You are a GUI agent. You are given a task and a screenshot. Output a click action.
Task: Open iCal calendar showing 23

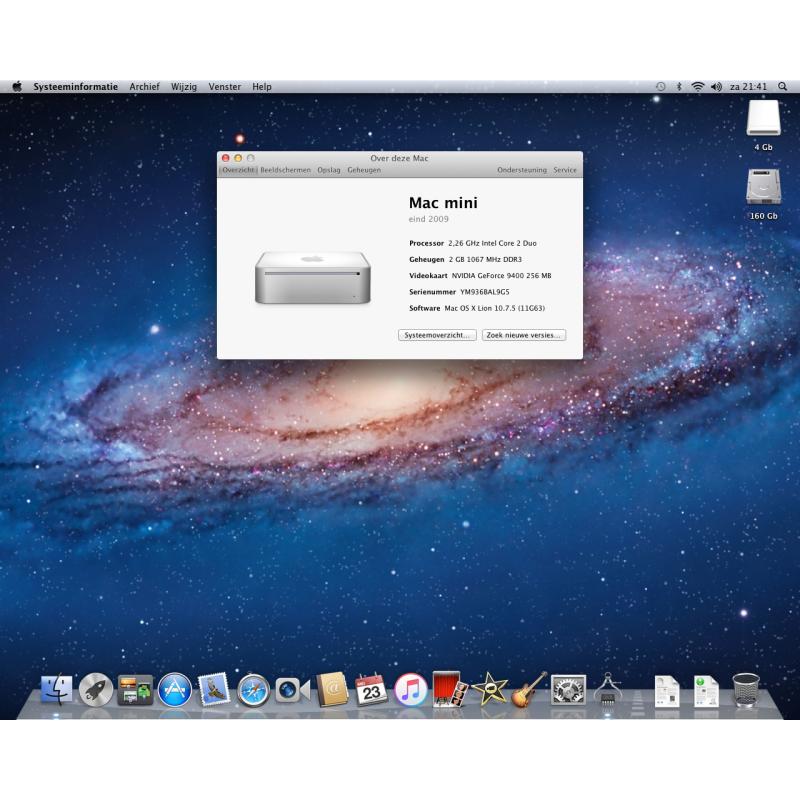[x=371, y=689]
